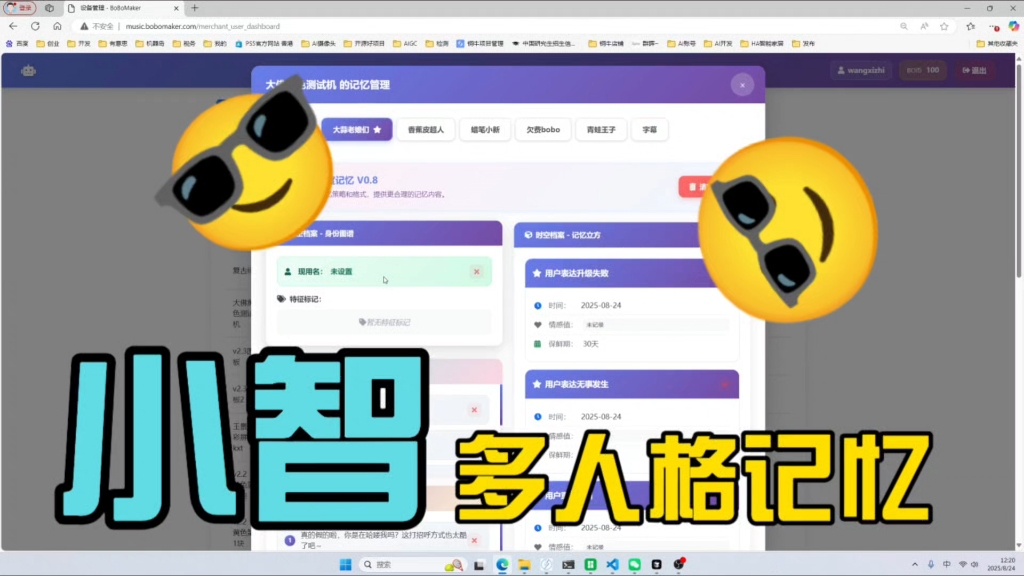The image size is (1024, 576).
Task: Open the 开源好项目 bookmarks folder
Action: click(x=364, y=44)
